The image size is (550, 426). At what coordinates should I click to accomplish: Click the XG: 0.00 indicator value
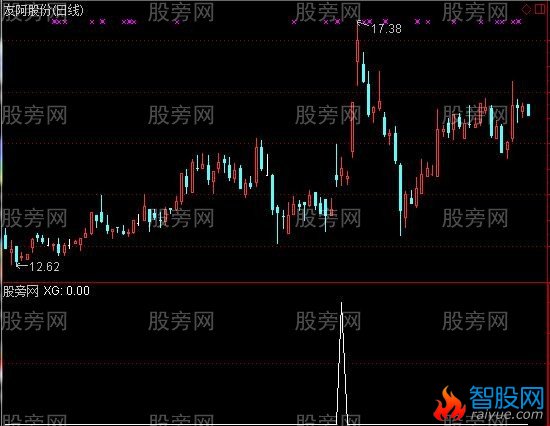(x=67, y=291)
